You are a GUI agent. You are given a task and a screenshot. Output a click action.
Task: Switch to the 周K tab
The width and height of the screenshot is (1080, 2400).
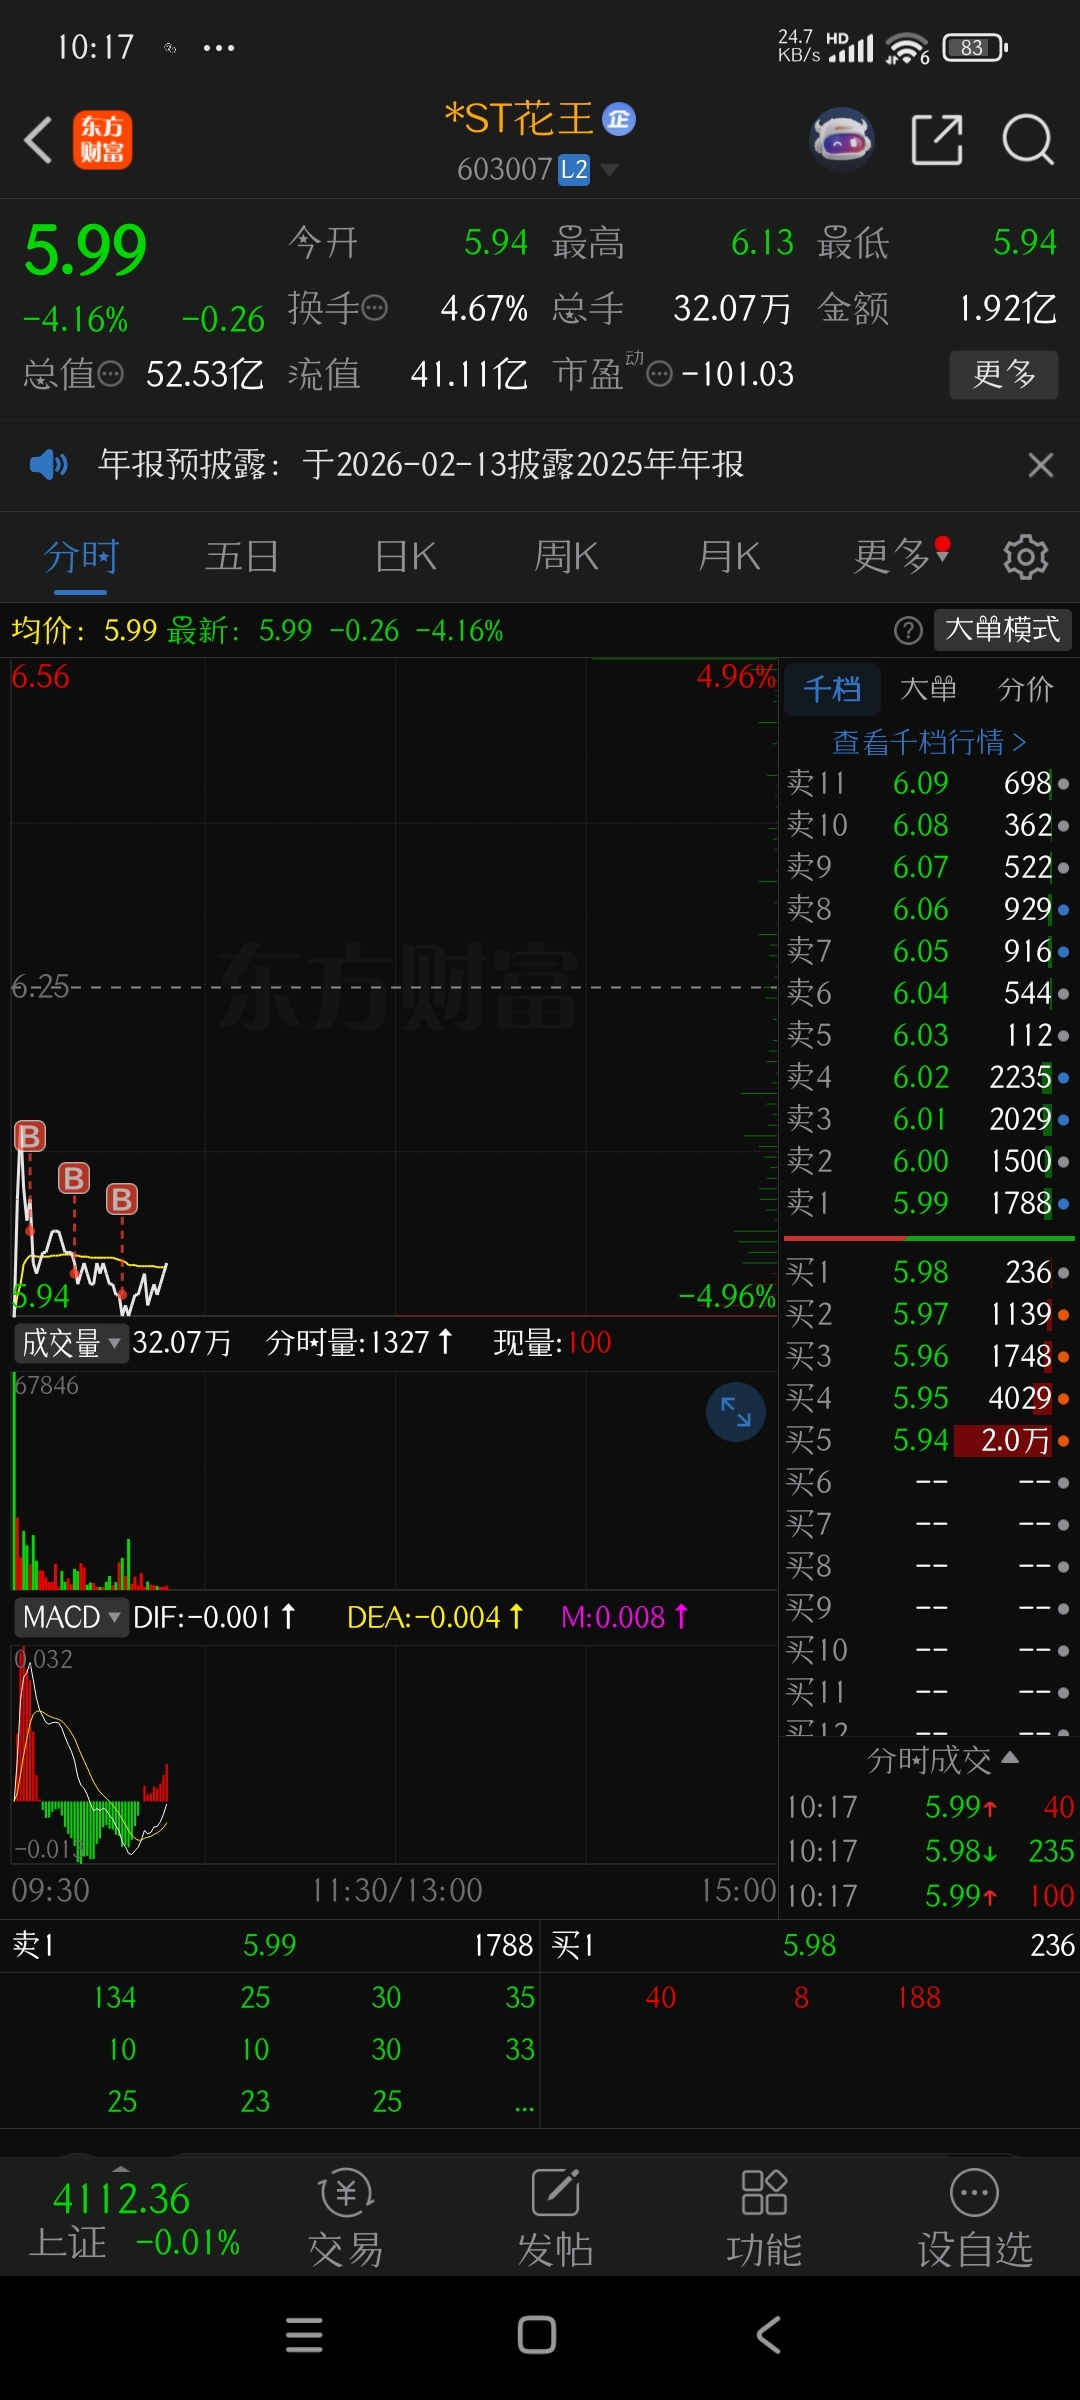click(566, 556)
